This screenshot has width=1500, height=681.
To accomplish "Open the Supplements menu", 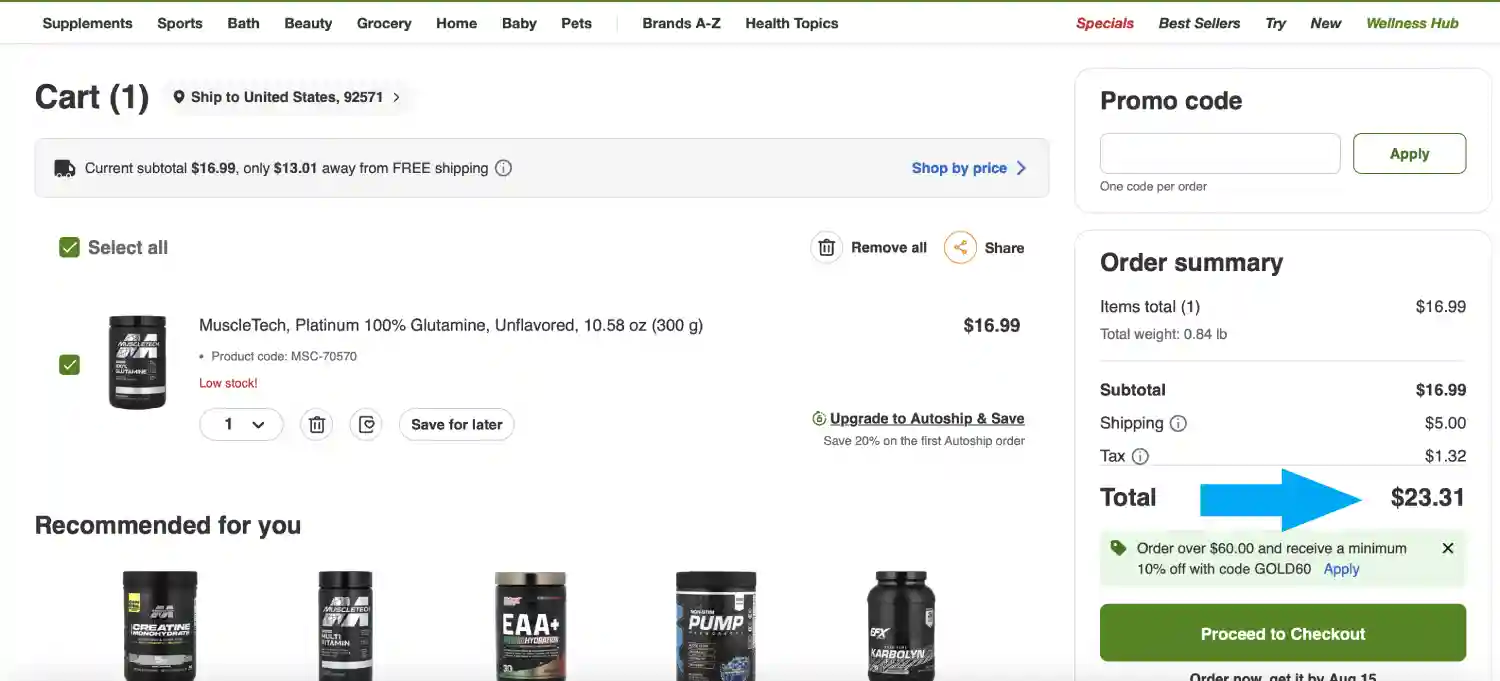I will pyautogui.click(x=87, y=23).
